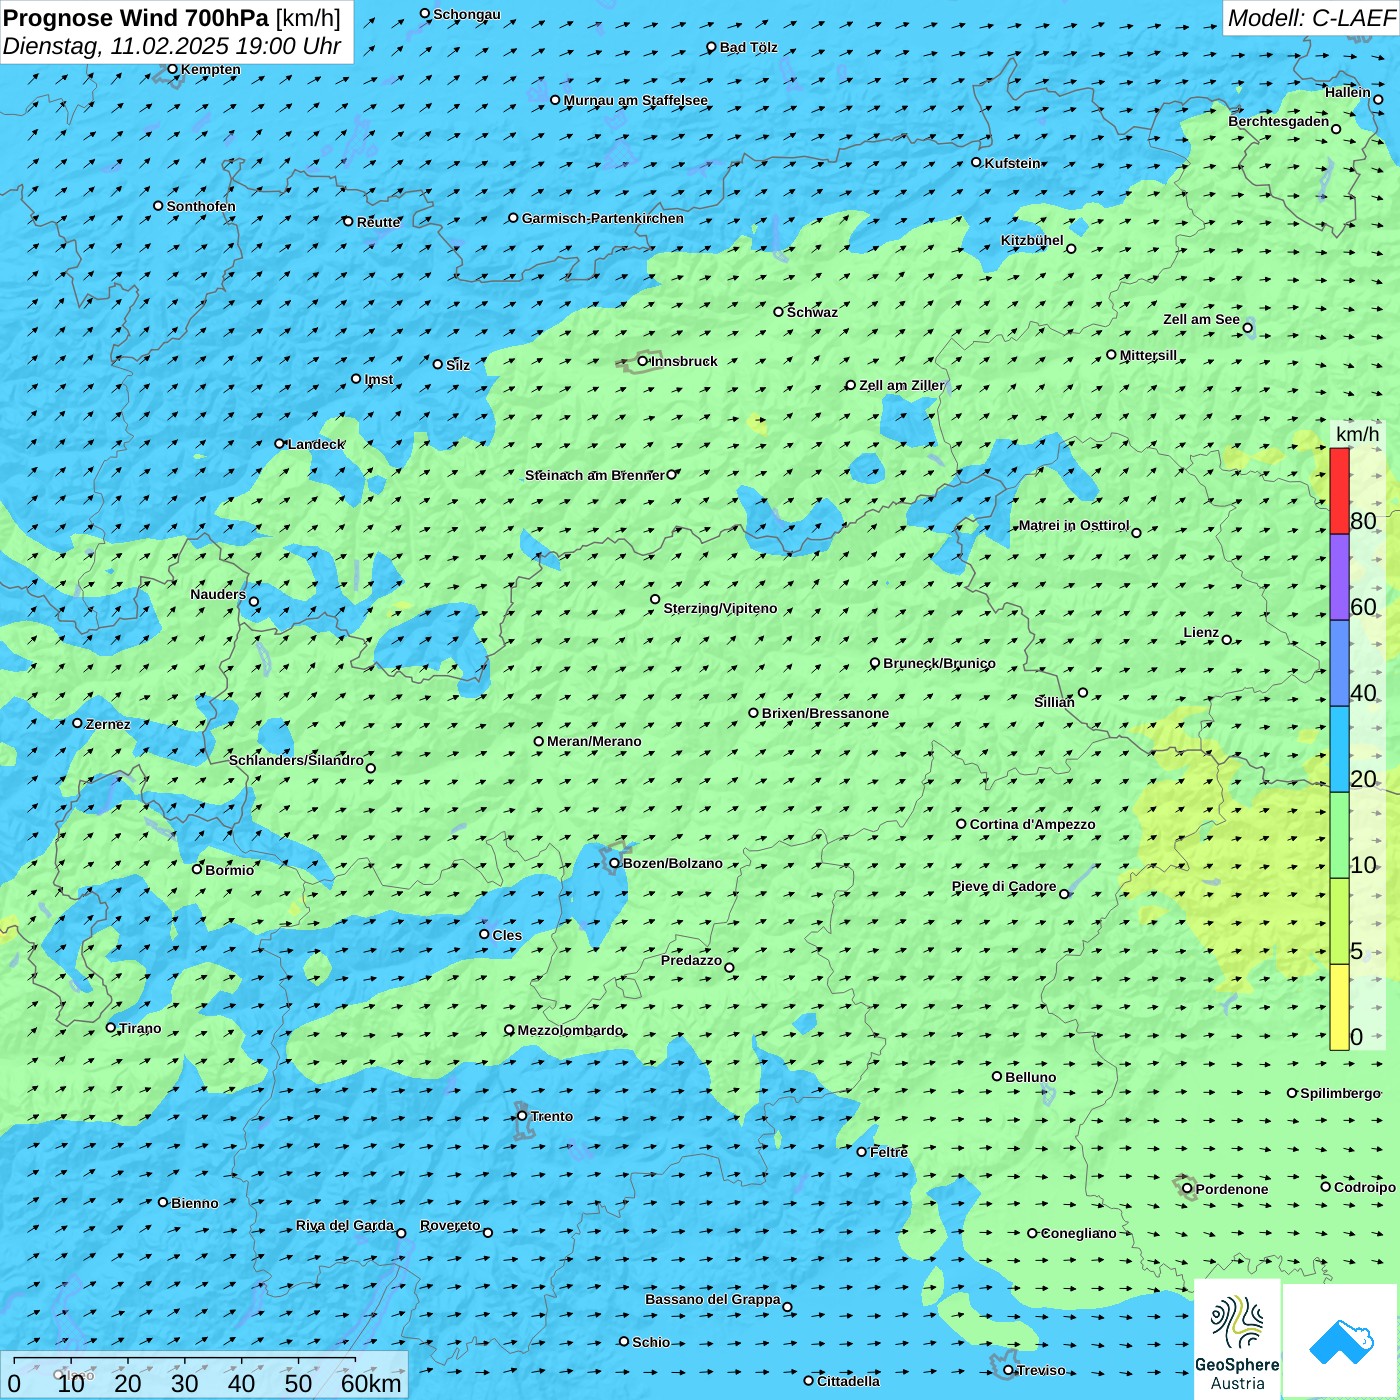Click the Lienz location marker
The image size is (1400, 1400).
point(1227,640)
